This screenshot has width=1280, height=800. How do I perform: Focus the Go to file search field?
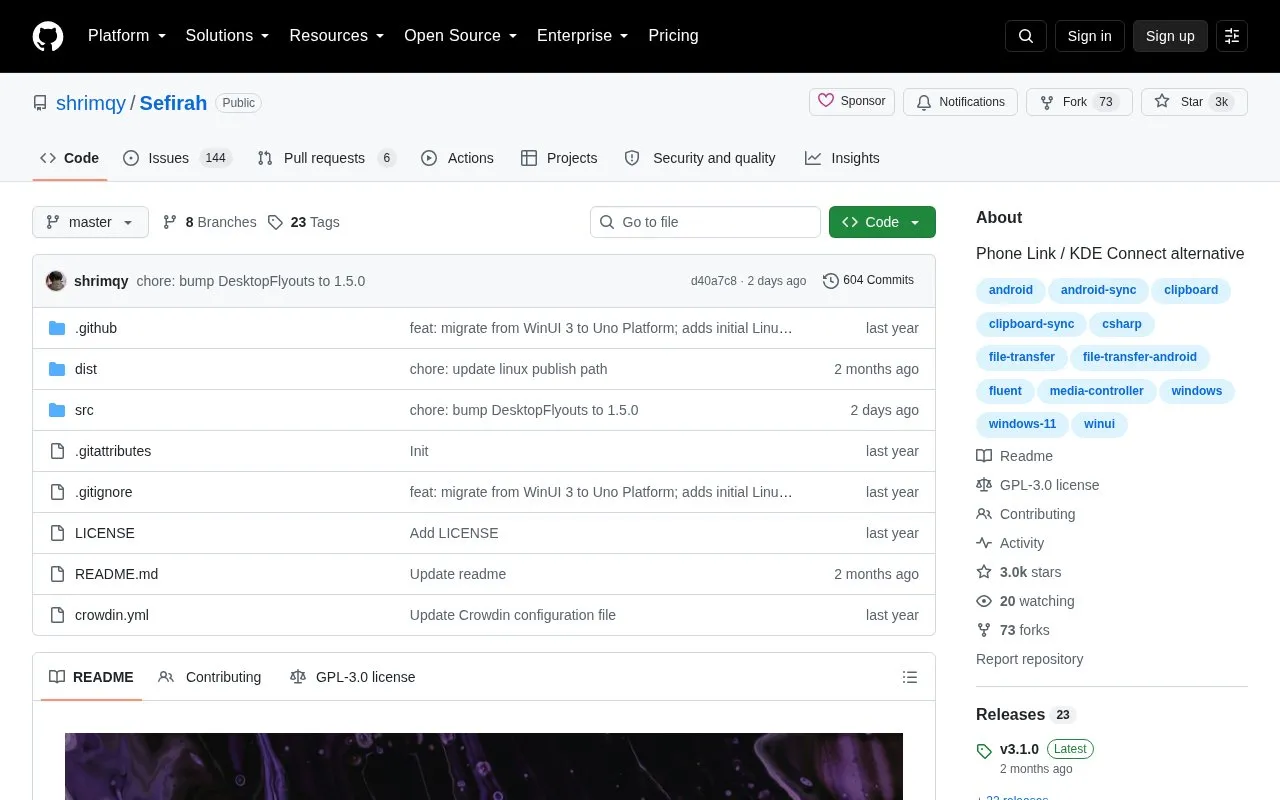(x=705, y=222)
